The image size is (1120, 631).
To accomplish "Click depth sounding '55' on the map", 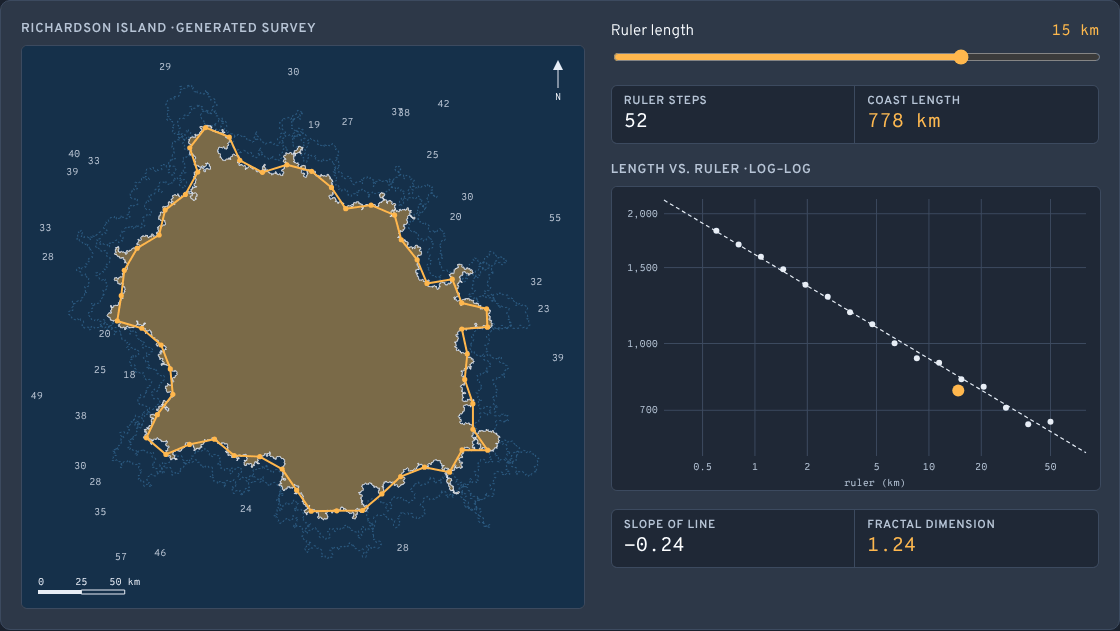I will click(x=555, y=218).
